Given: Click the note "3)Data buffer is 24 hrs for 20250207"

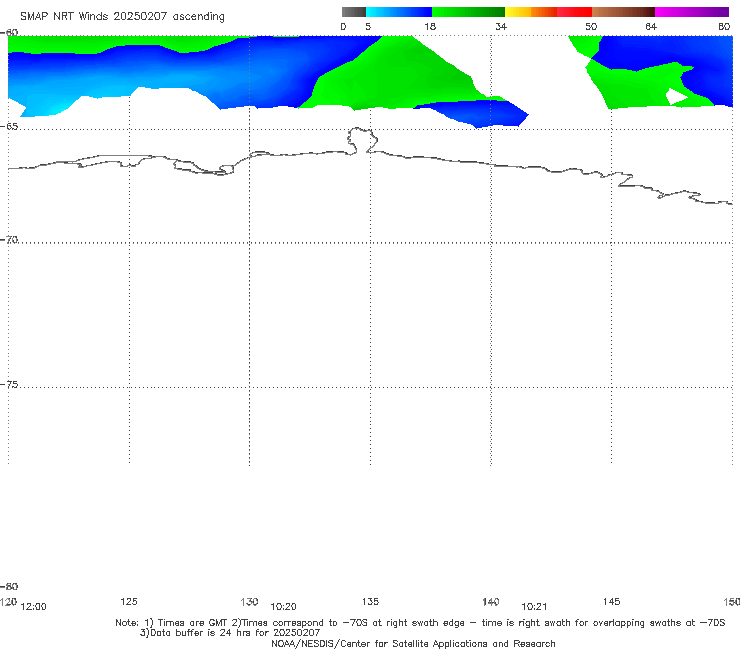Looking at the screenshot, I should 230,633.
